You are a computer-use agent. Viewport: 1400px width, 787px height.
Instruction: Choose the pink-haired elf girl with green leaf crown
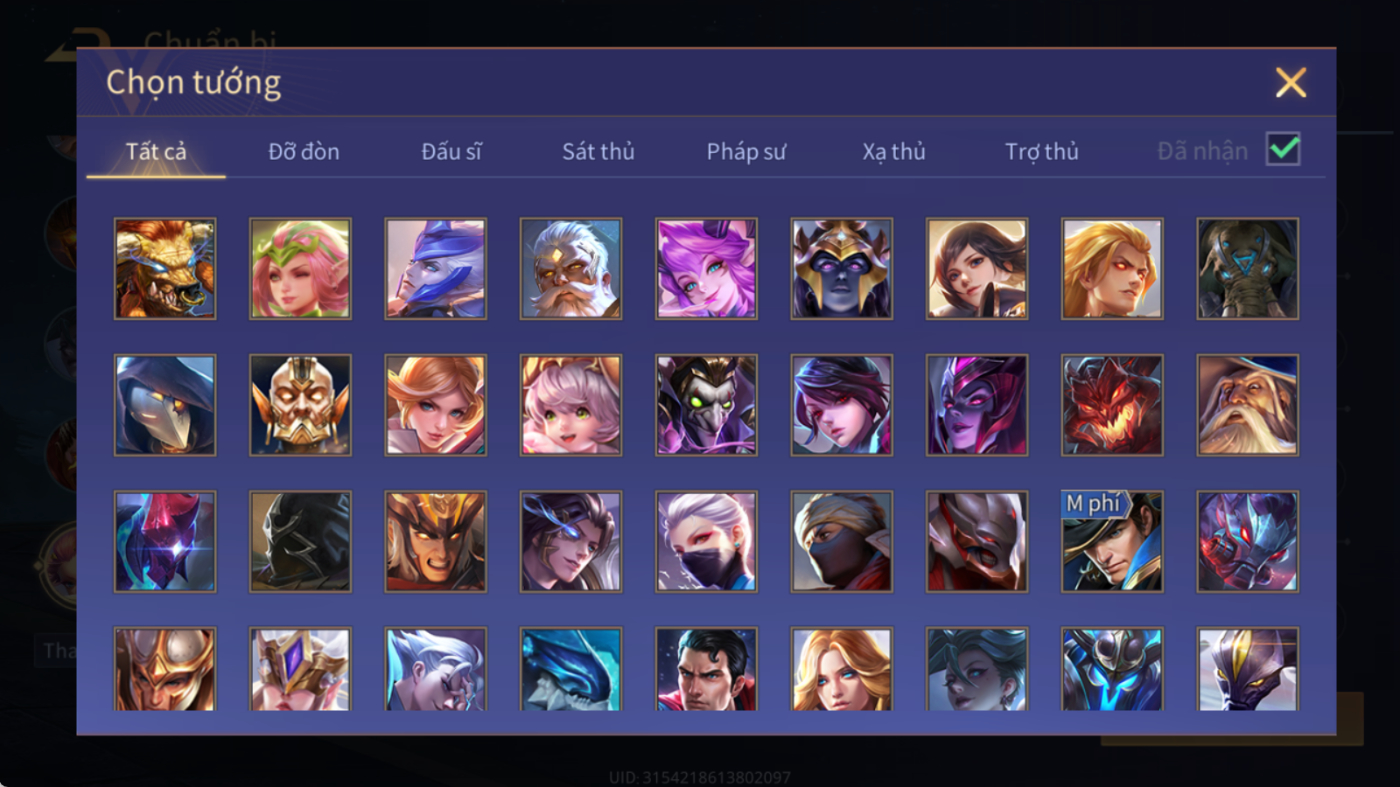click(x=300, y=269)
